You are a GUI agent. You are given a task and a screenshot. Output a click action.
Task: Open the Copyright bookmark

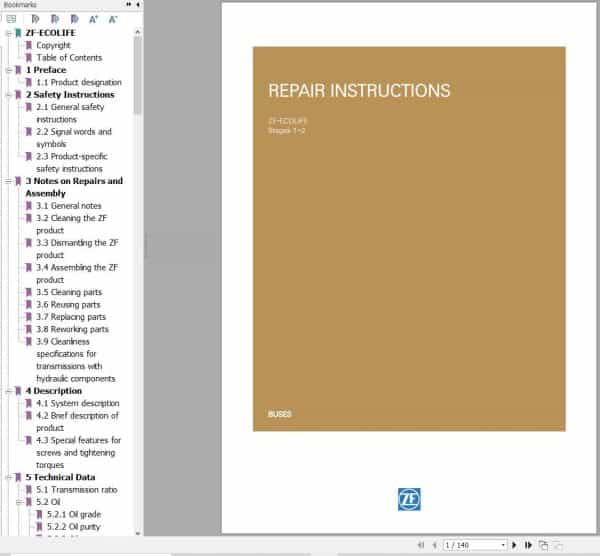53,45
